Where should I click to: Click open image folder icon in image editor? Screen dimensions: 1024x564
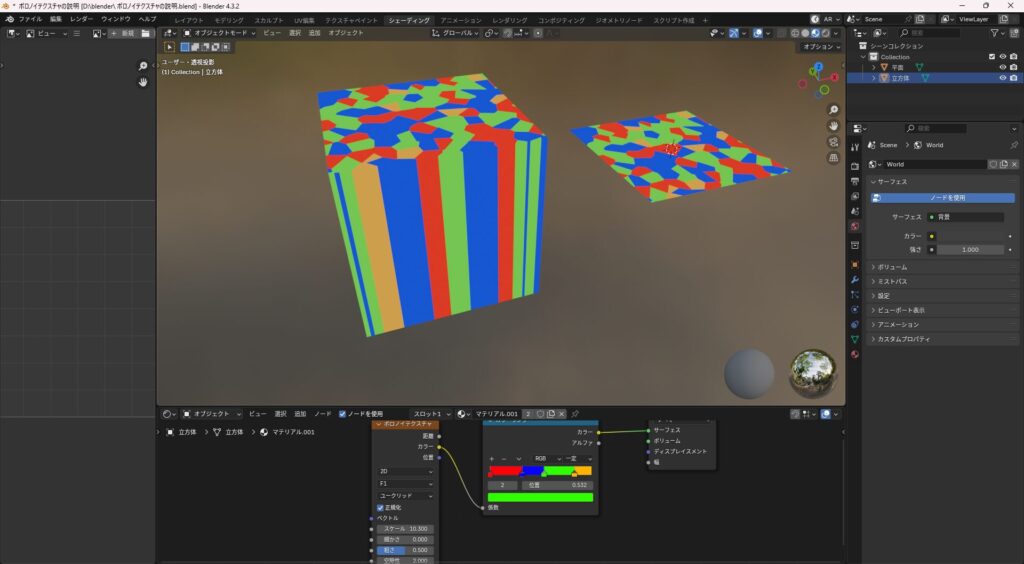click(x=145, y=33)
